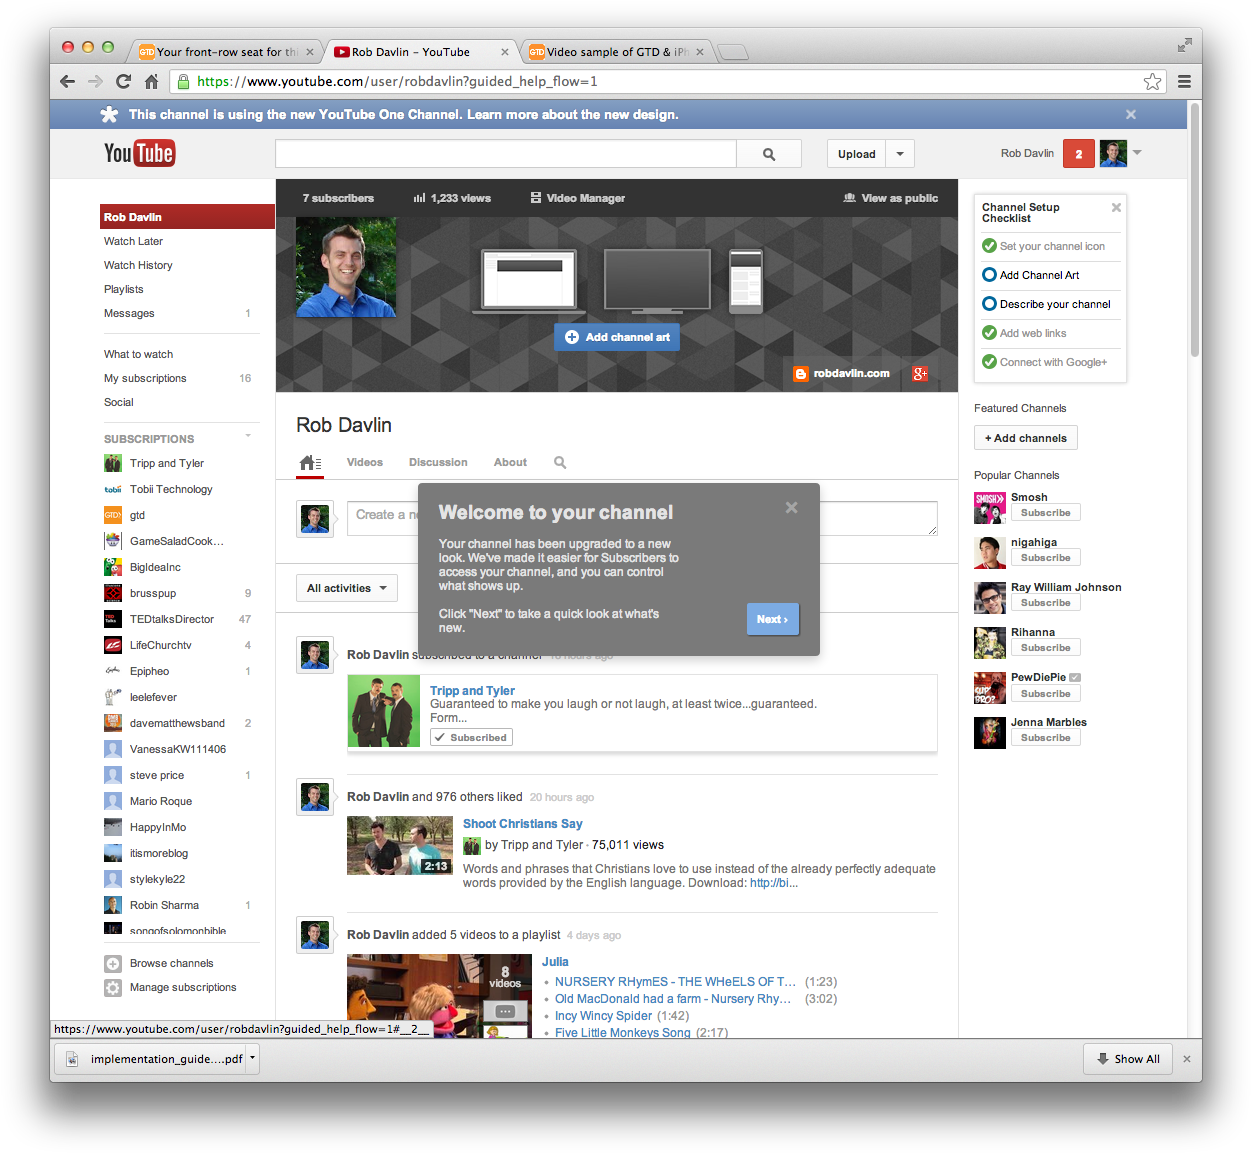Open the account menu dropdown arrow
This screenshot has height=1153, width=1251.
click(1137, 153)
